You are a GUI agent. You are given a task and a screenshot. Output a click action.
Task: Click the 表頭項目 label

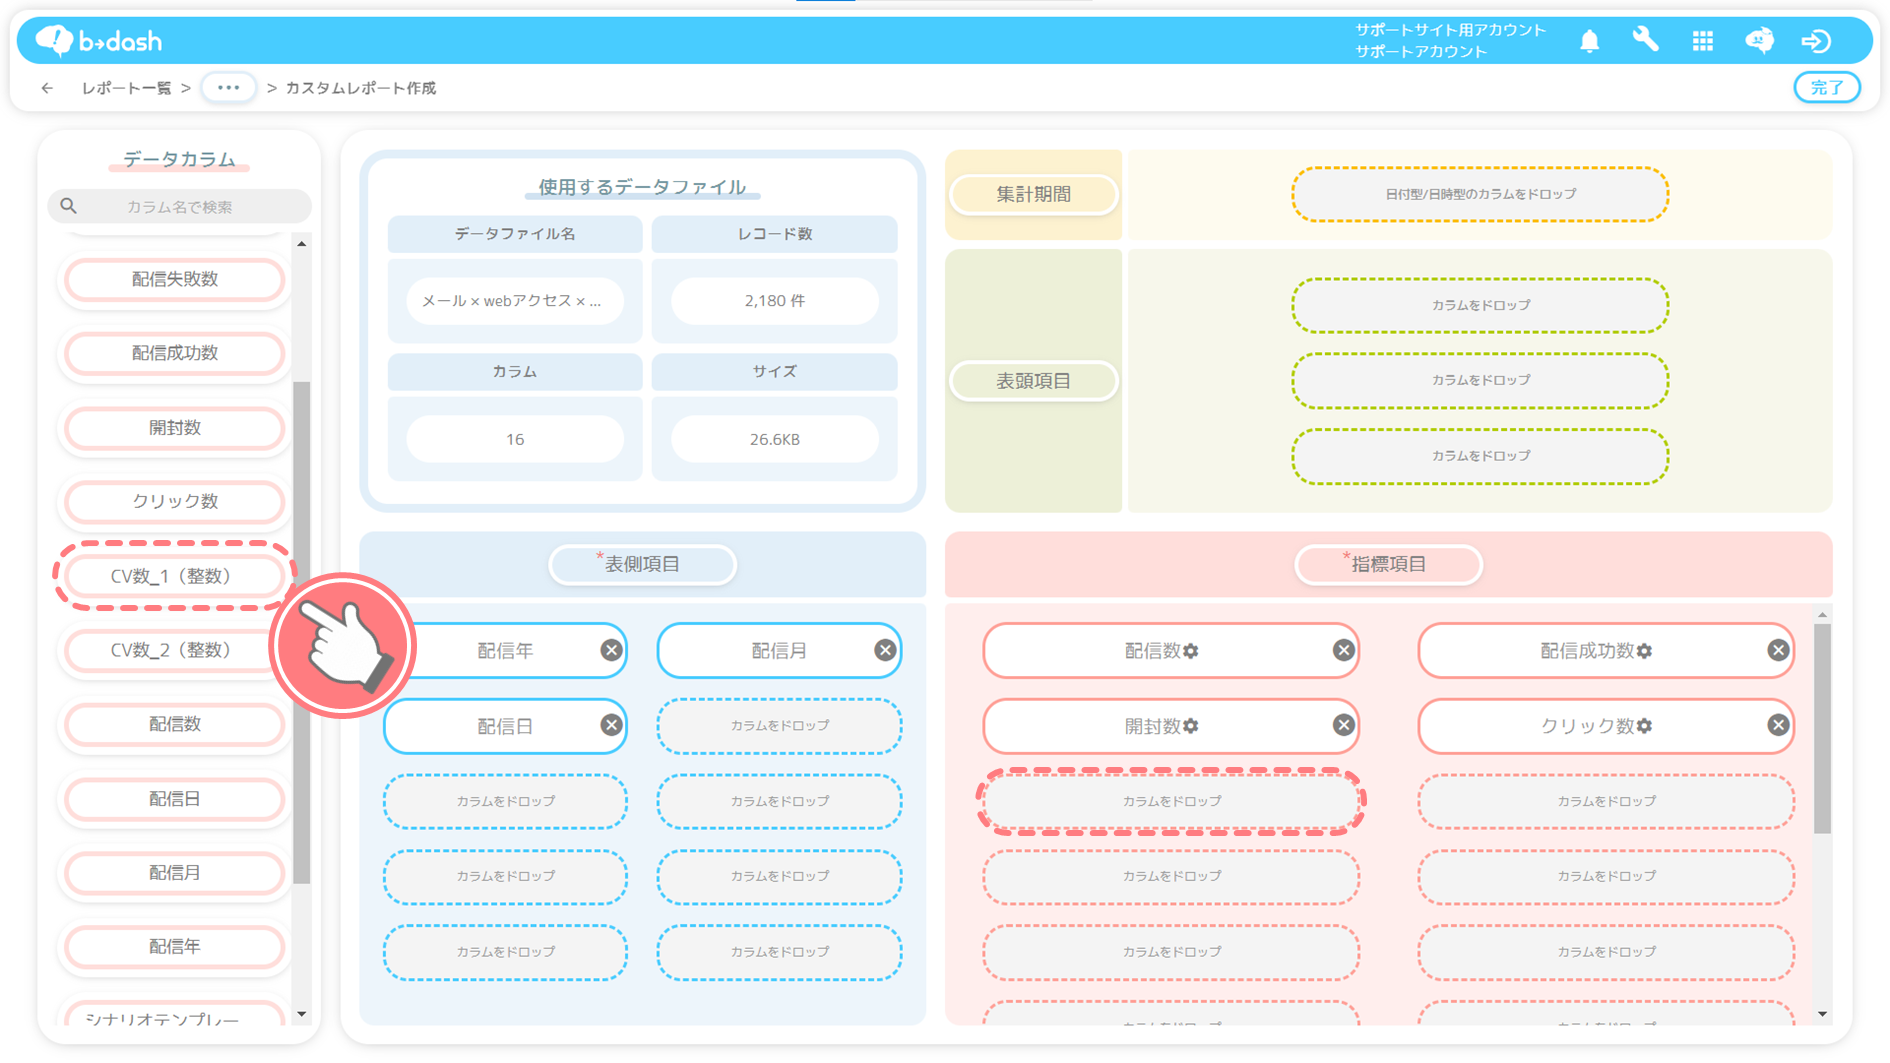point(1033,380)
